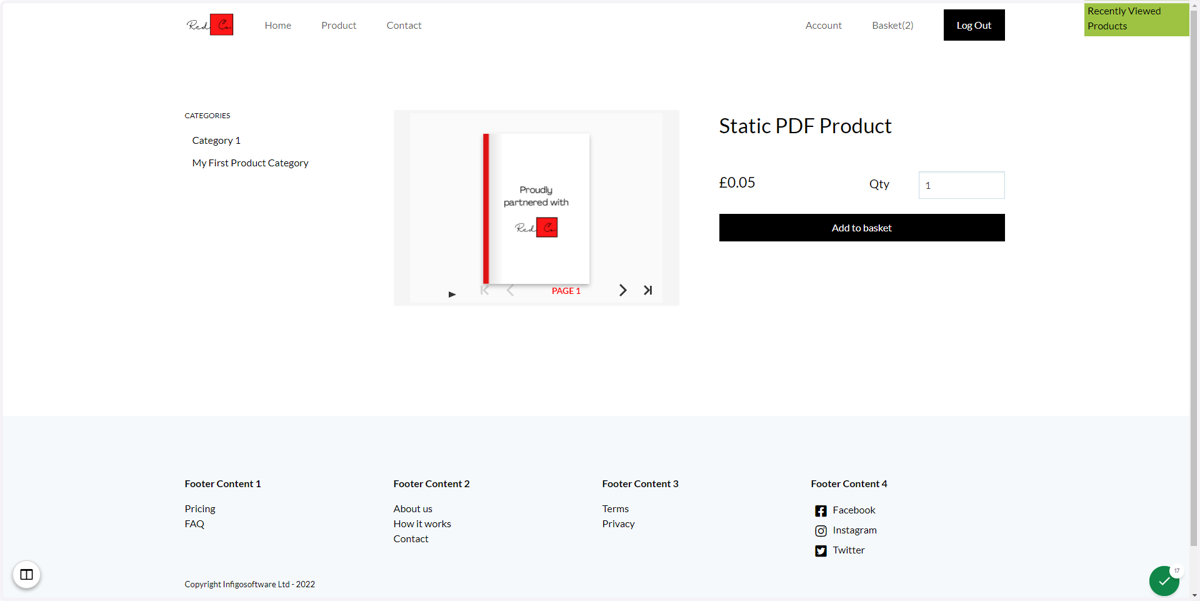
Task: Open FAQ footer link
Action: coord(194,524)
